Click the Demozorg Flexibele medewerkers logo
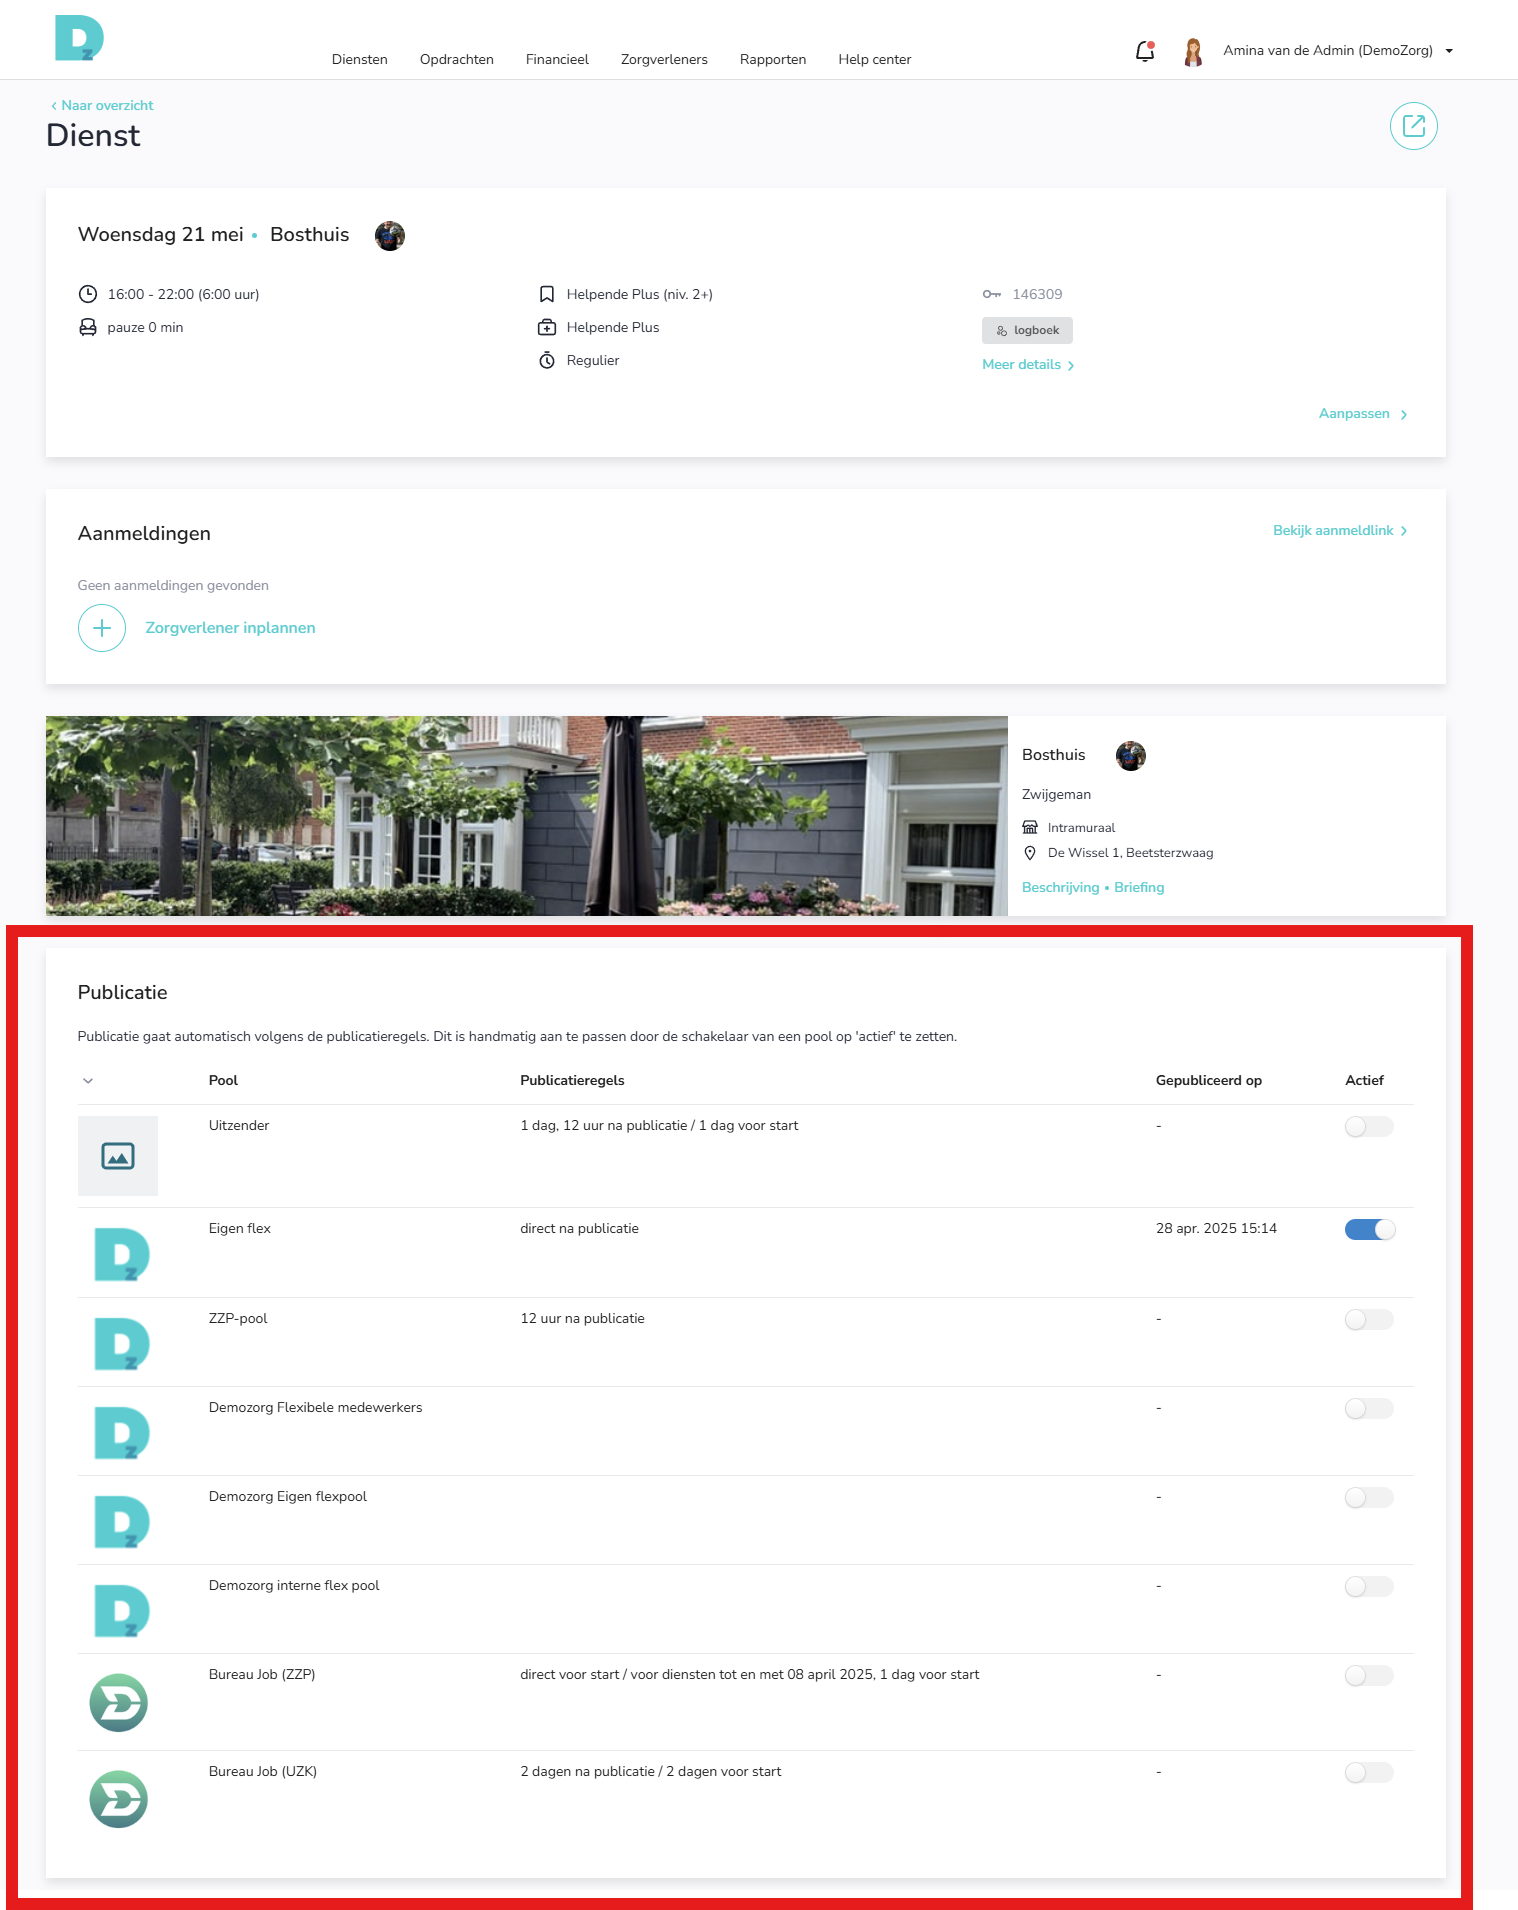 coord(121,1432)
